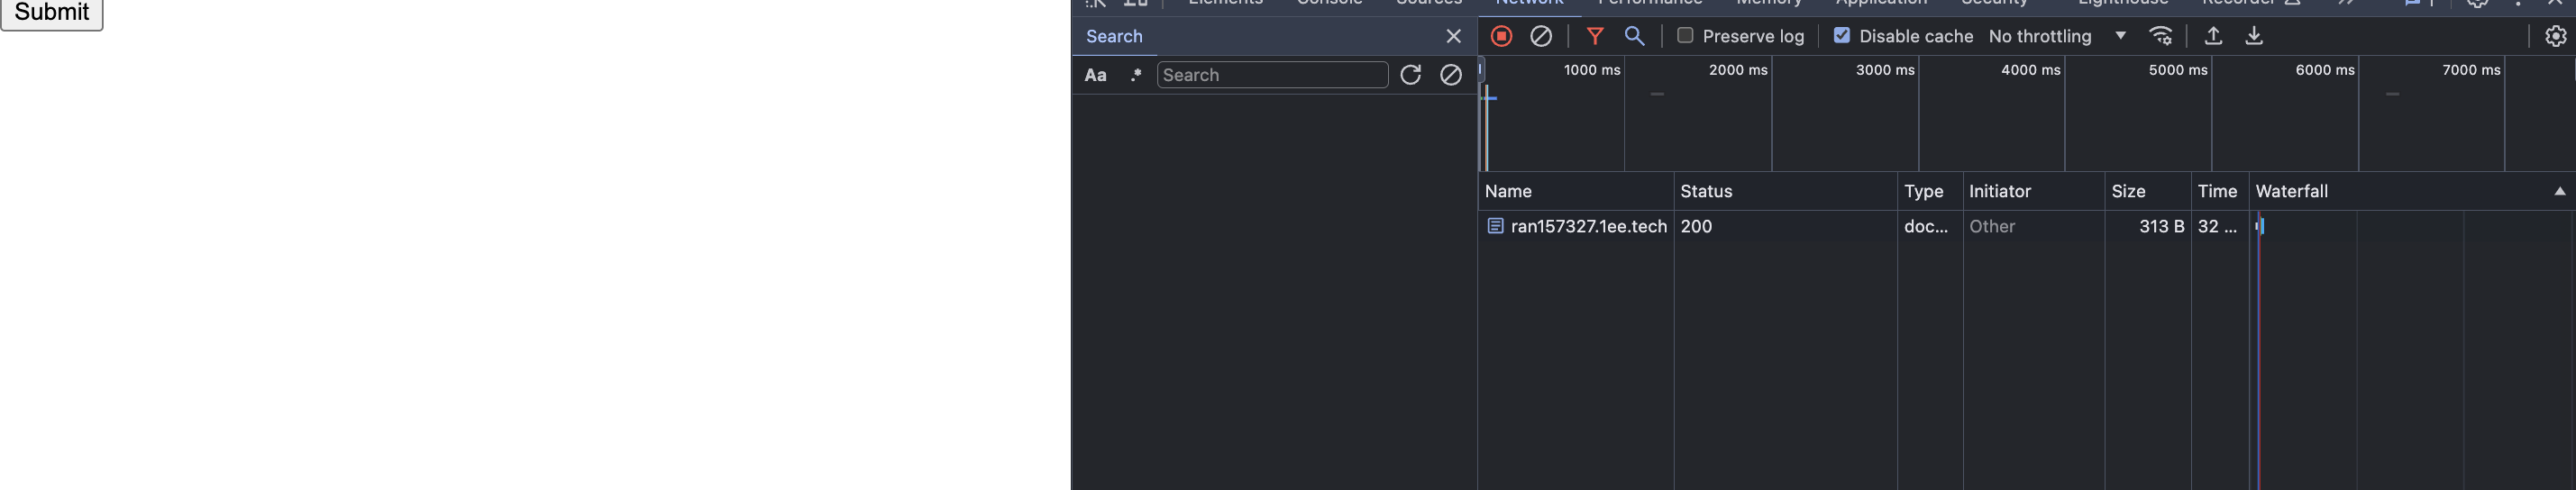
Task: Click the 6000 ms timeline label
Action: click(2325, 70)
